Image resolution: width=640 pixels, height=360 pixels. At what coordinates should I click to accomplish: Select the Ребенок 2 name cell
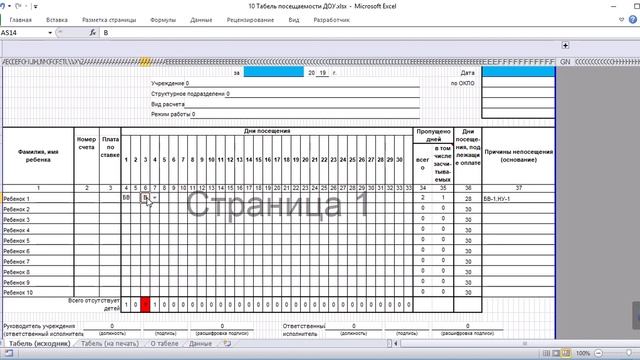point(38,209)
